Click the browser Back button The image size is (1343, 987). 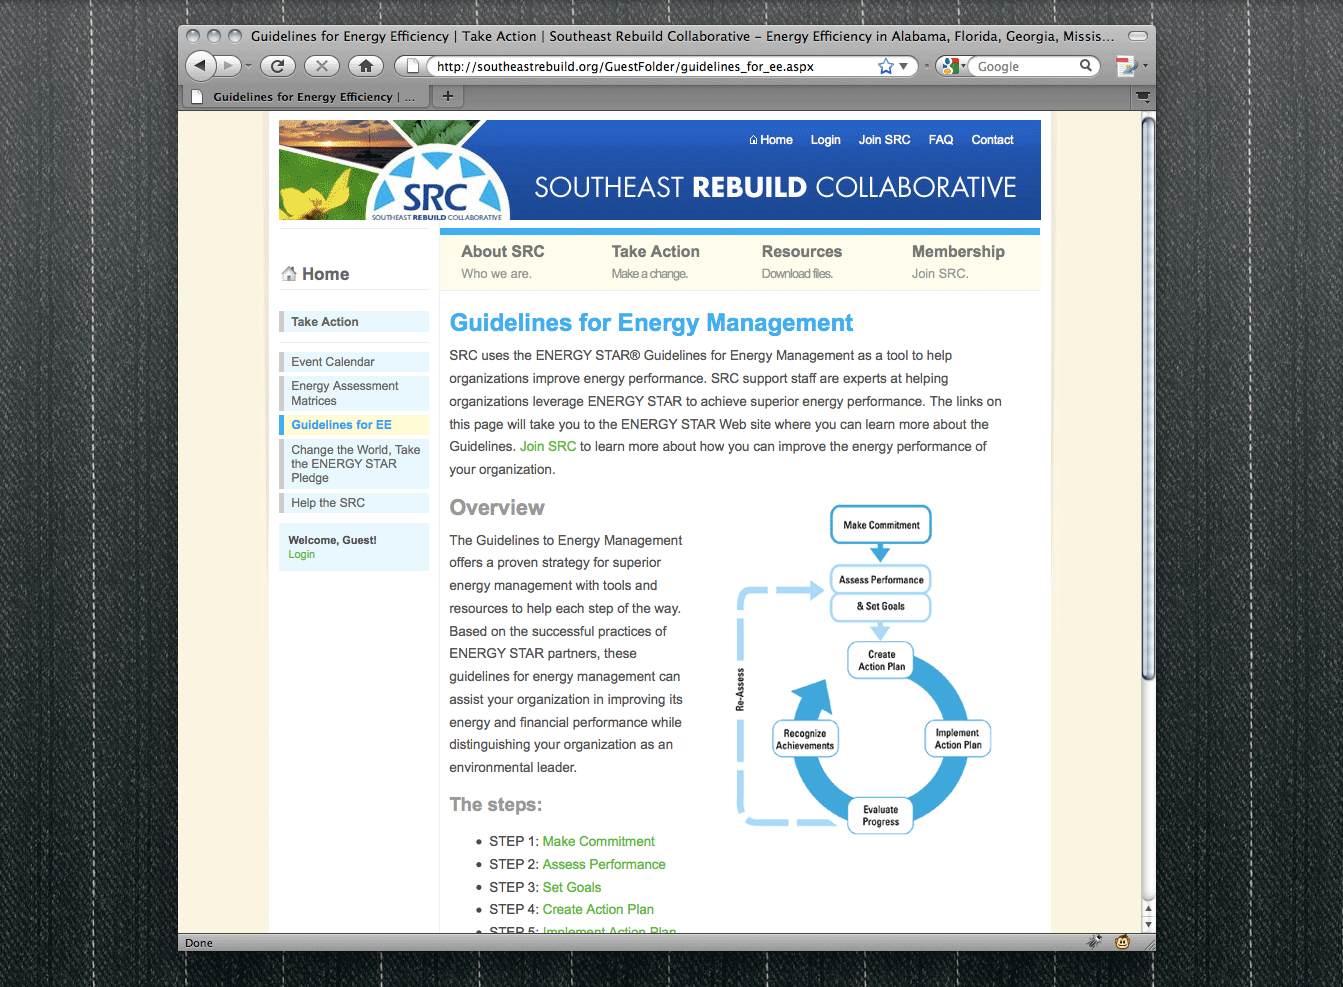(201, 66)
